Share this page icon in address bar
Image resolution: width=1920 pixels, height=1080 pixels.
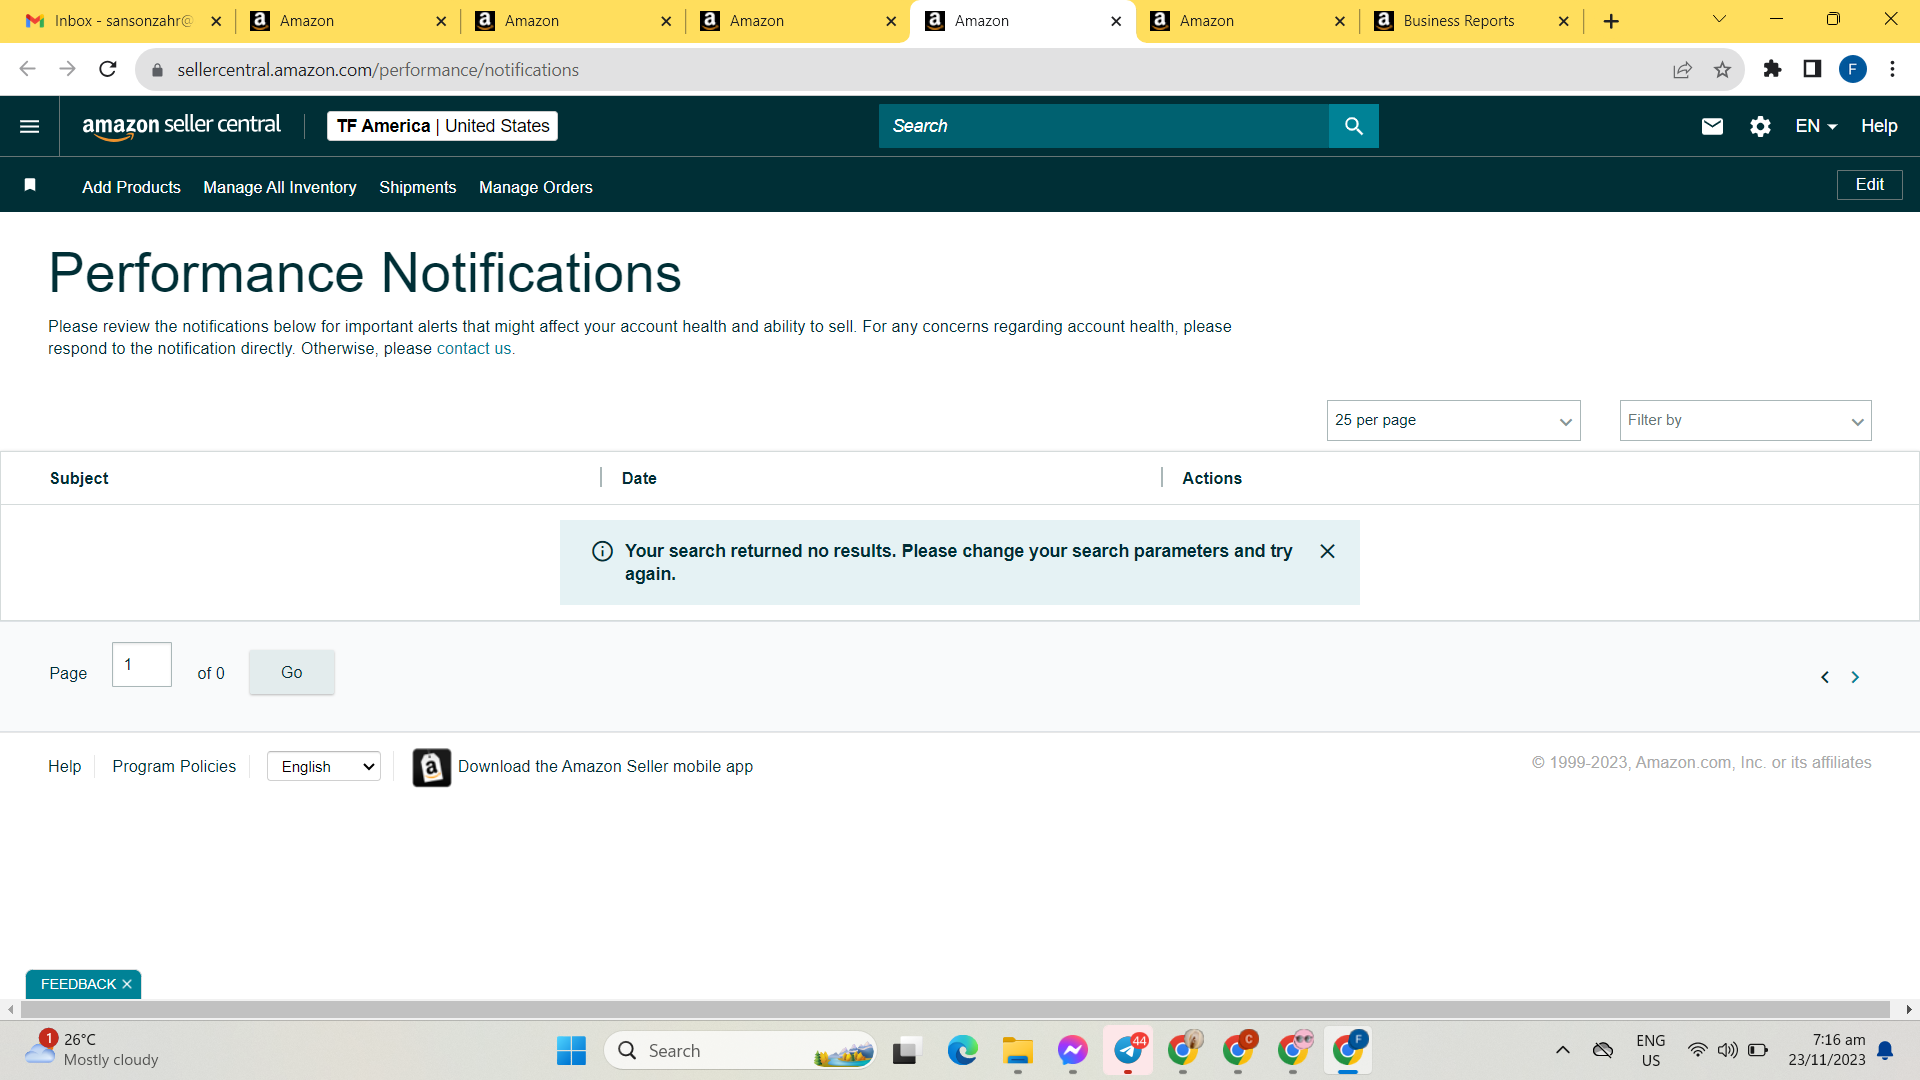(1682, 69)
